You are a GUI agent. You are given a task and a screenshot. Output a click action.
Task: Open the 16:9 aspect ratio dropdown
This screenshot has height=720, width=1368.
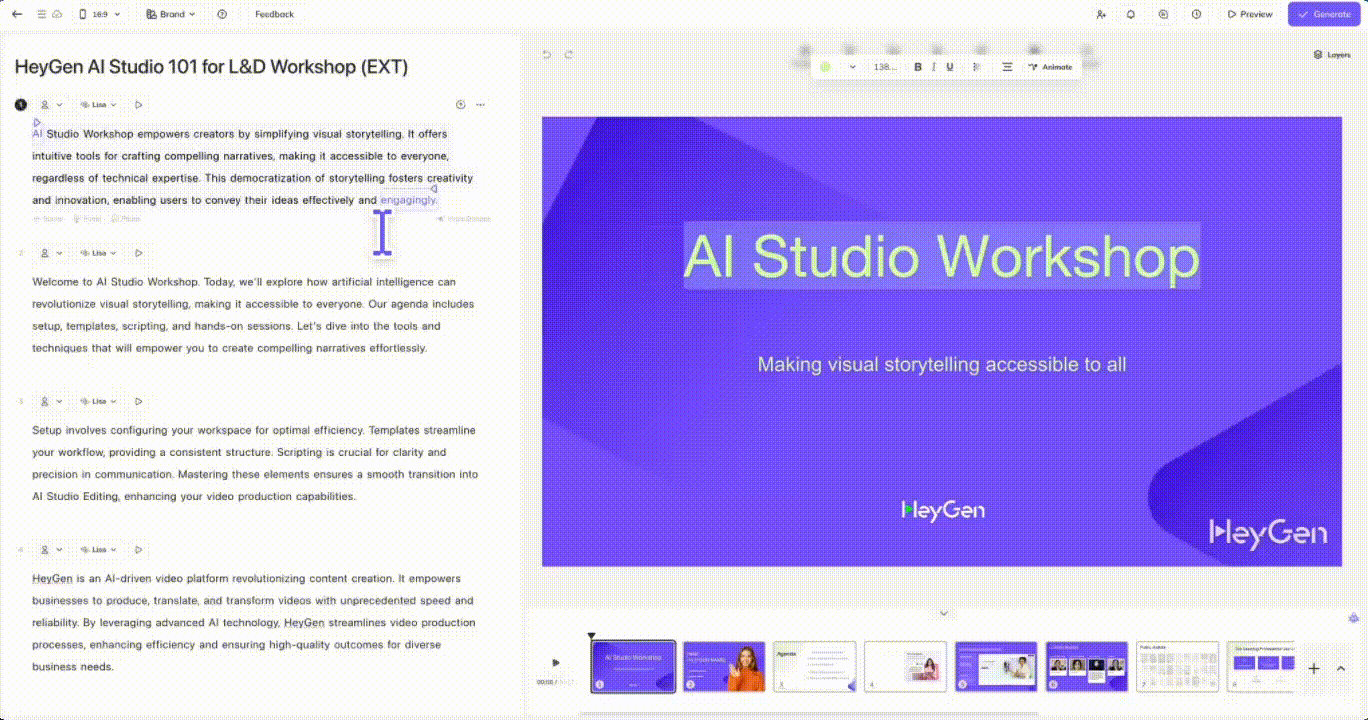pyautogui.click(x=100, y=14)
